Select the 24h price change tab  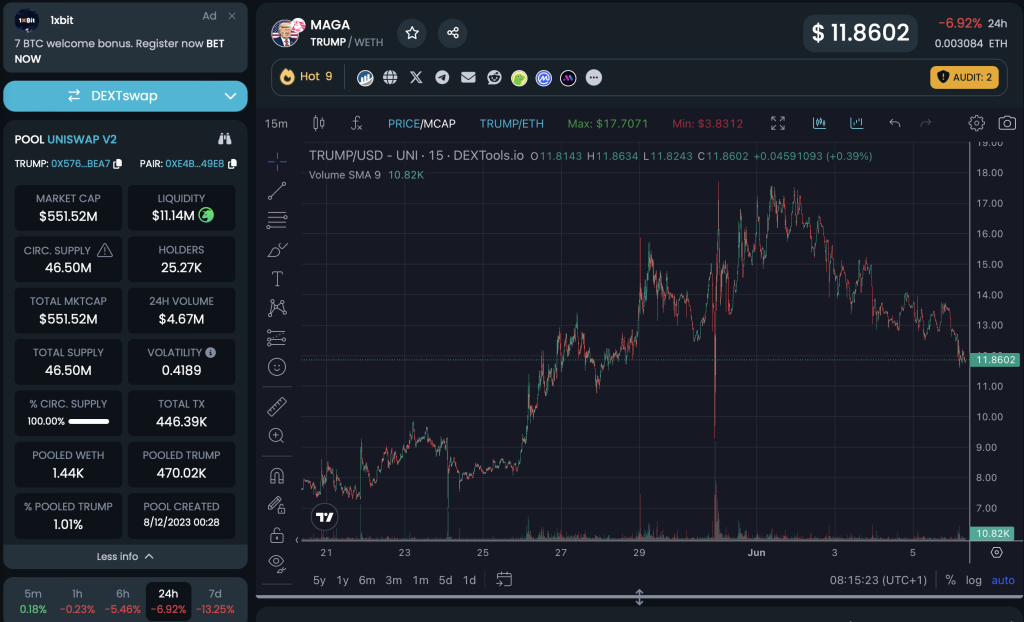point(168,601)
